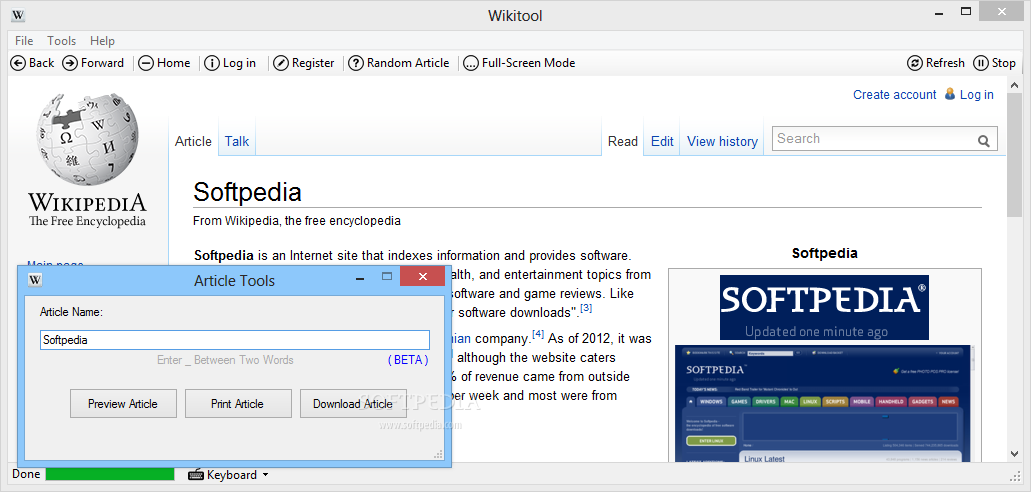
Task: Click the Stop icon
Action: (x=980, y=63)
